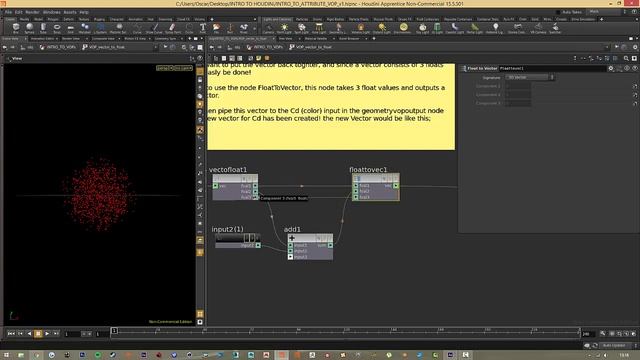Play the timeline forward
Screen dimensions: 640x360
[47, 333]
